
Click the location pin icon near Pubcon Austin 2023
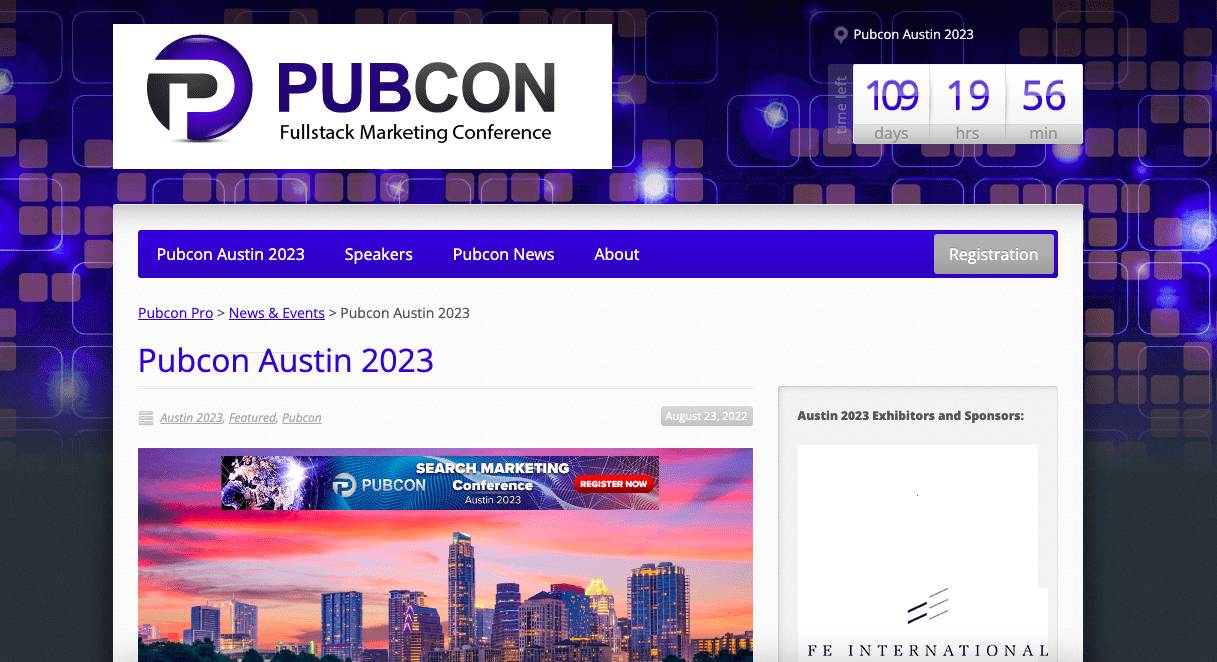[x=841, y=35]
